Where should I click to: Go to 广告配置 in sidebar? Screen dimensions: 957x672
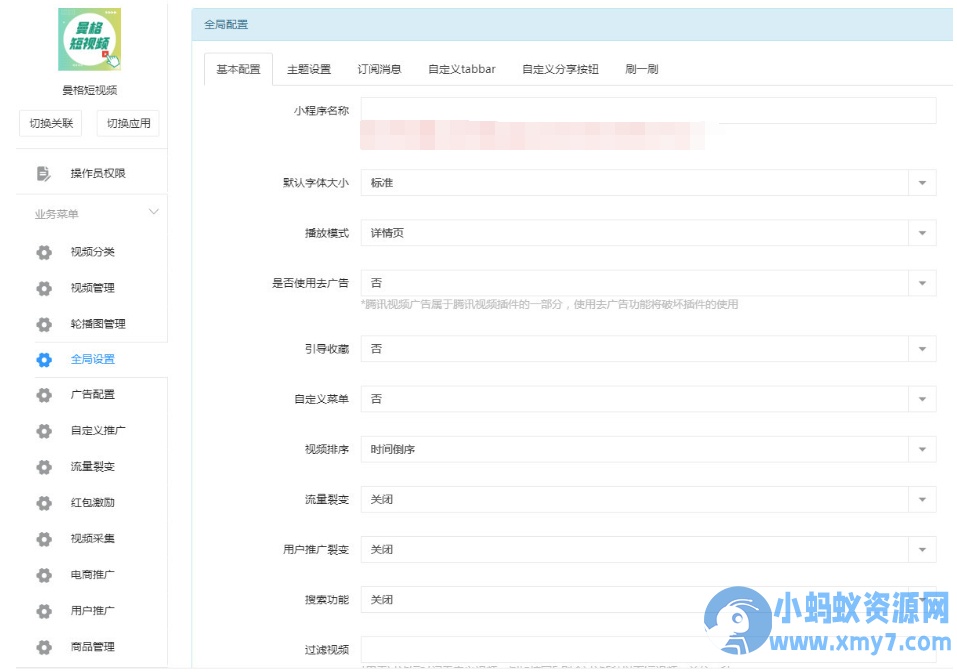tap(92, 394)
